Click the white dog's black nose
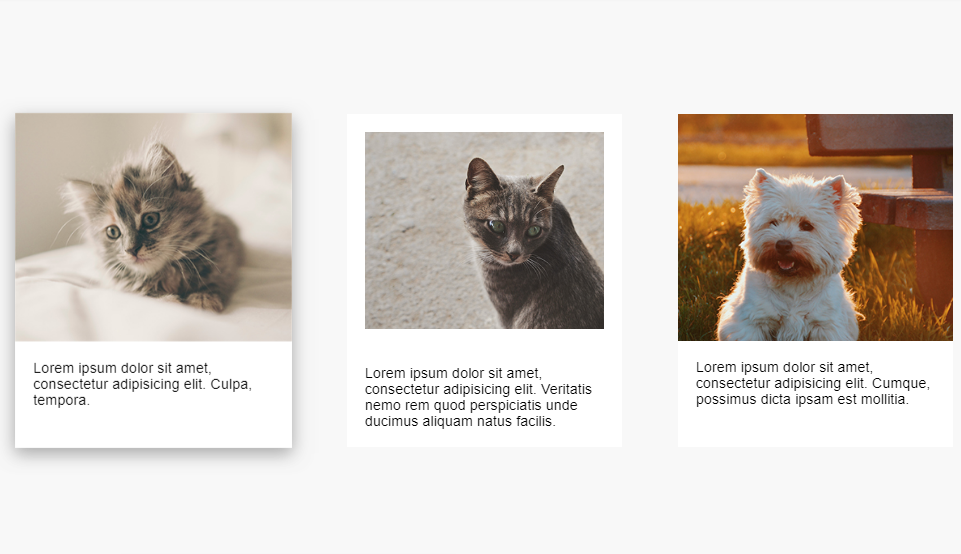 coord(784,246)
